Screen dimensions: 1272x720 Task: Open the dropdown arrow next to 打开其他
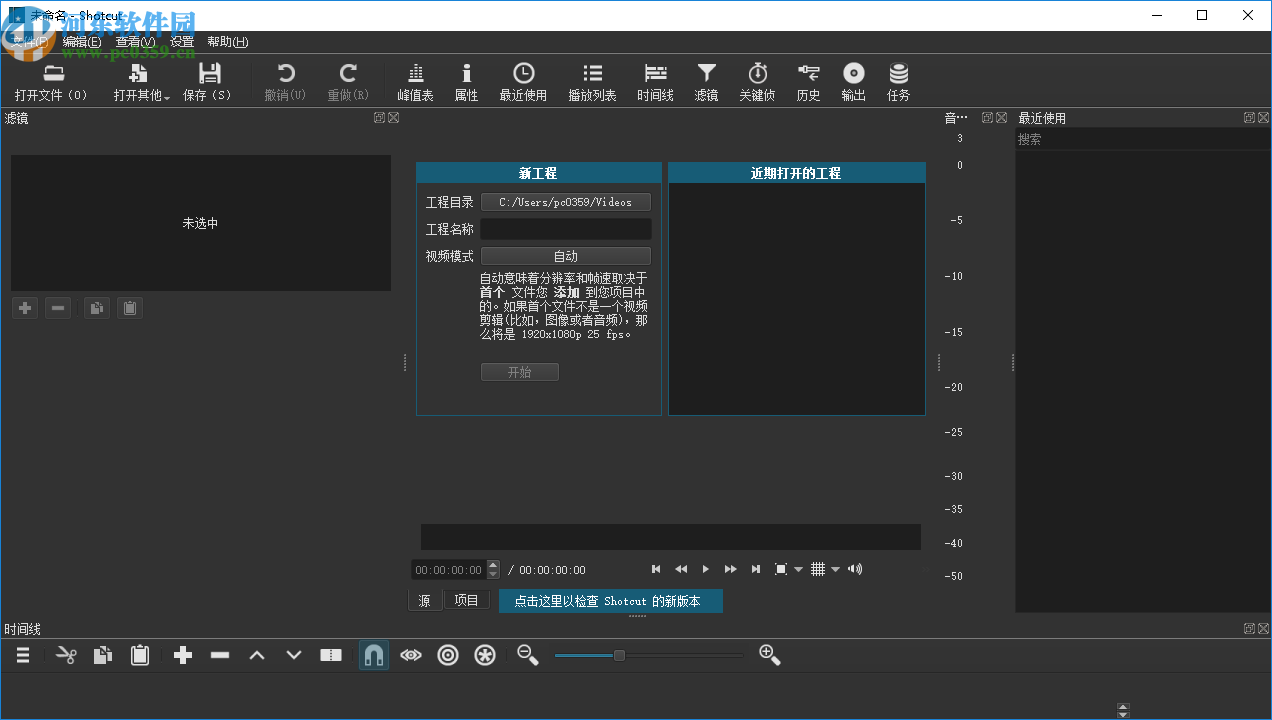pyautogui.click(x=166, y=96)
